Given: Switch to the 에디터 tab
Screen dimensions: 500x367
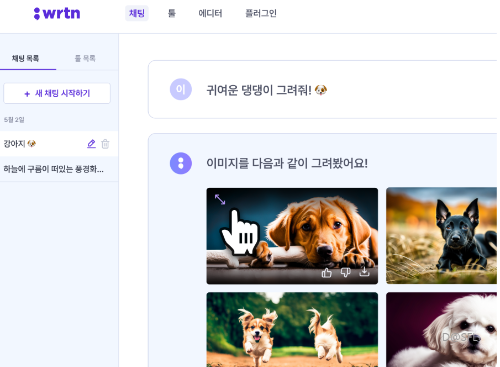Looking at the screenshot, I should coord(210,13).
